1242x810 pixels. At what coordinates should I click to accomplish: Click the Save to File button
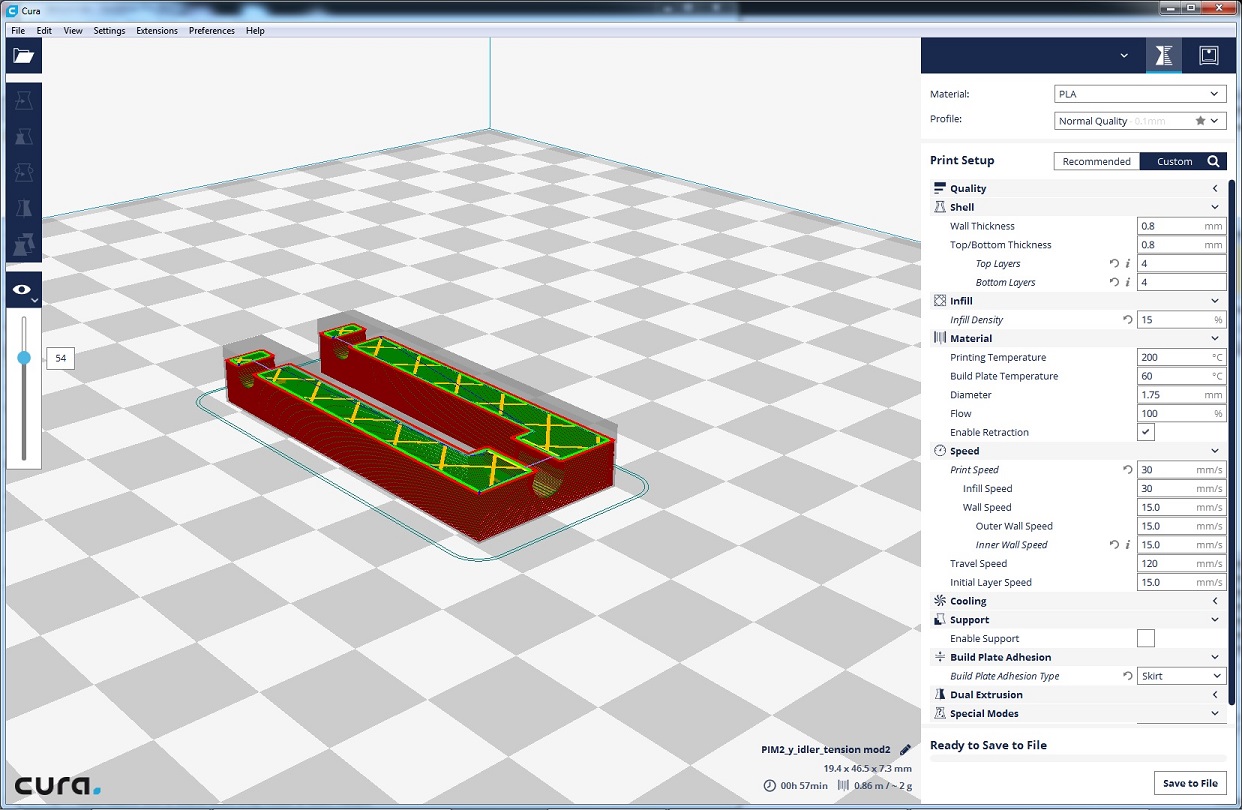1190,783
